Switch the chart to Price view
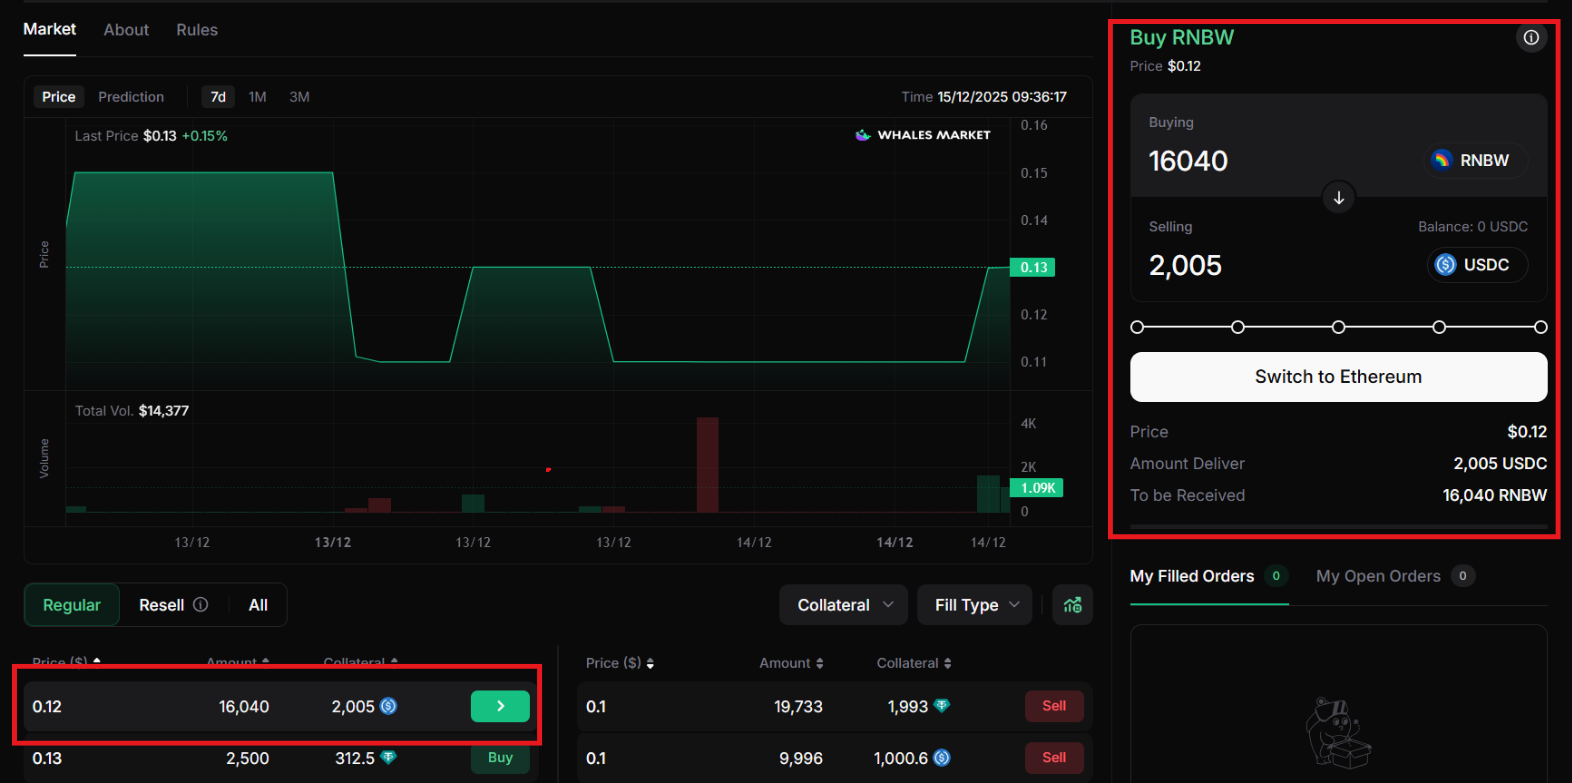Viewport: 1572px width, 783px height. click(59, 97)
